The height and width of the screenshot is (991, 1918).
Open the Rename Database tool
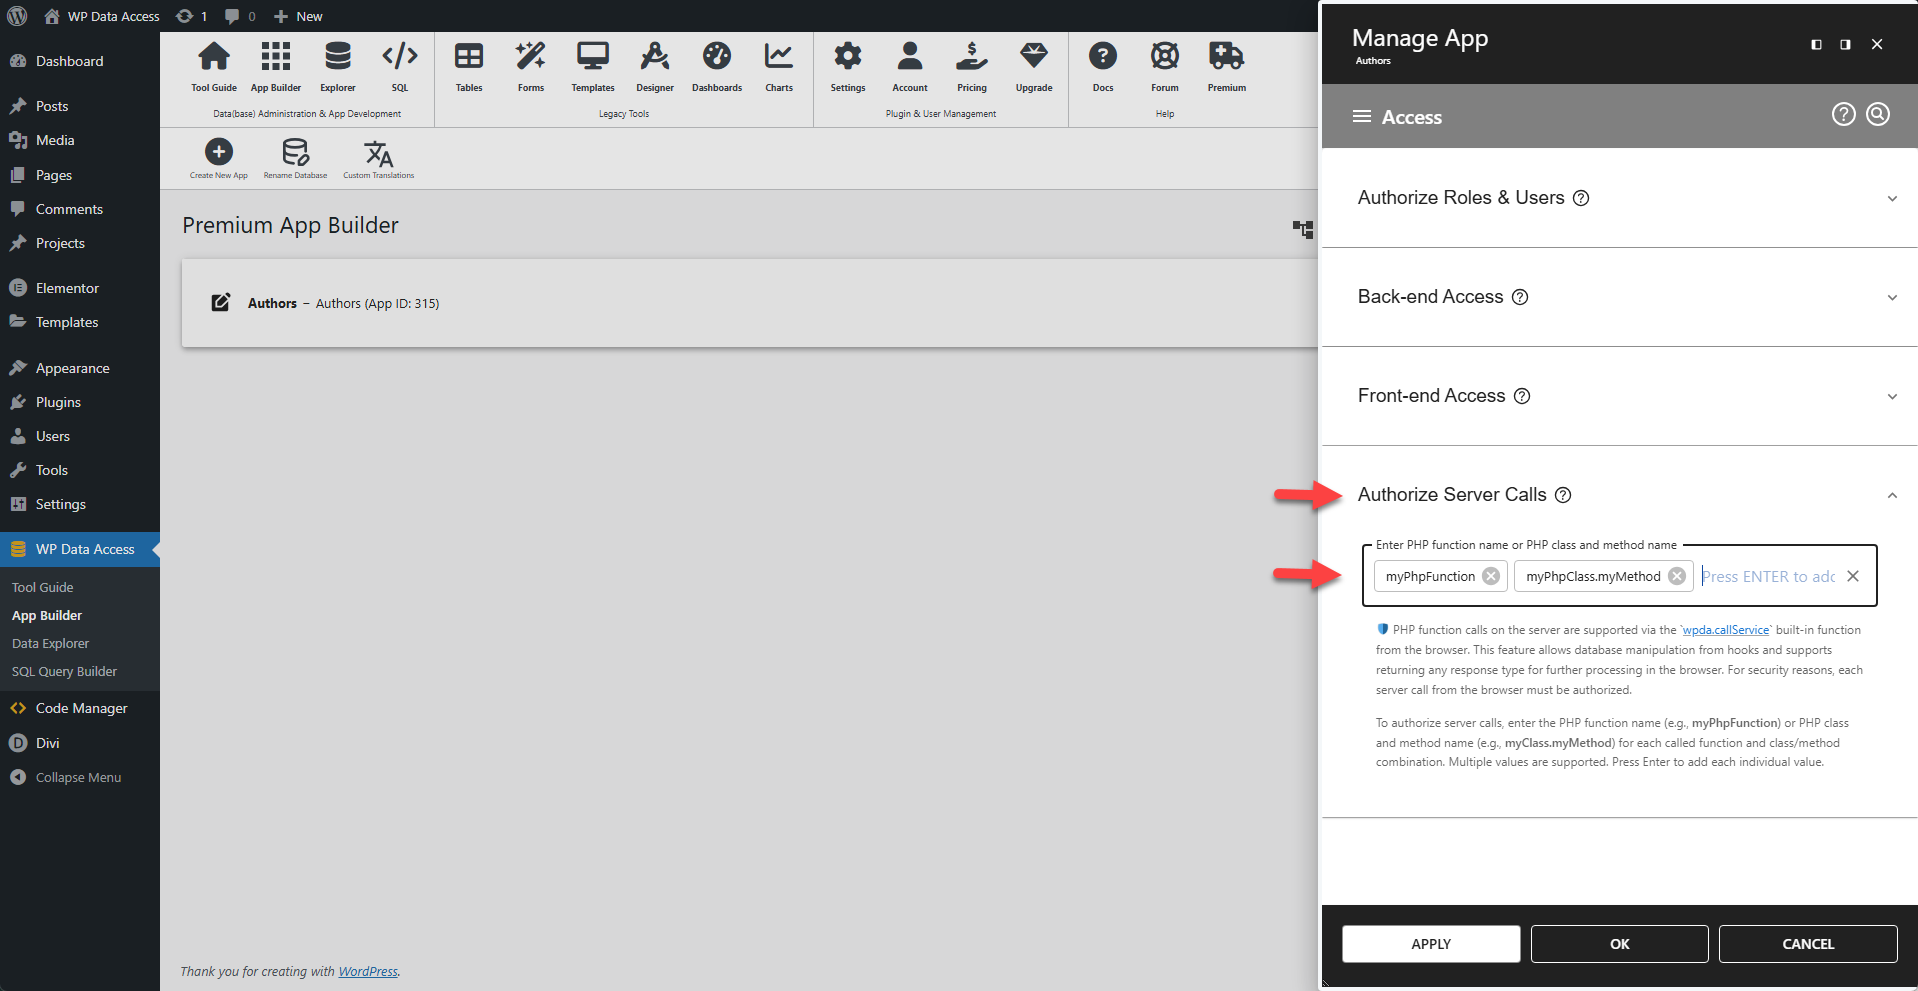pos(294,155)
